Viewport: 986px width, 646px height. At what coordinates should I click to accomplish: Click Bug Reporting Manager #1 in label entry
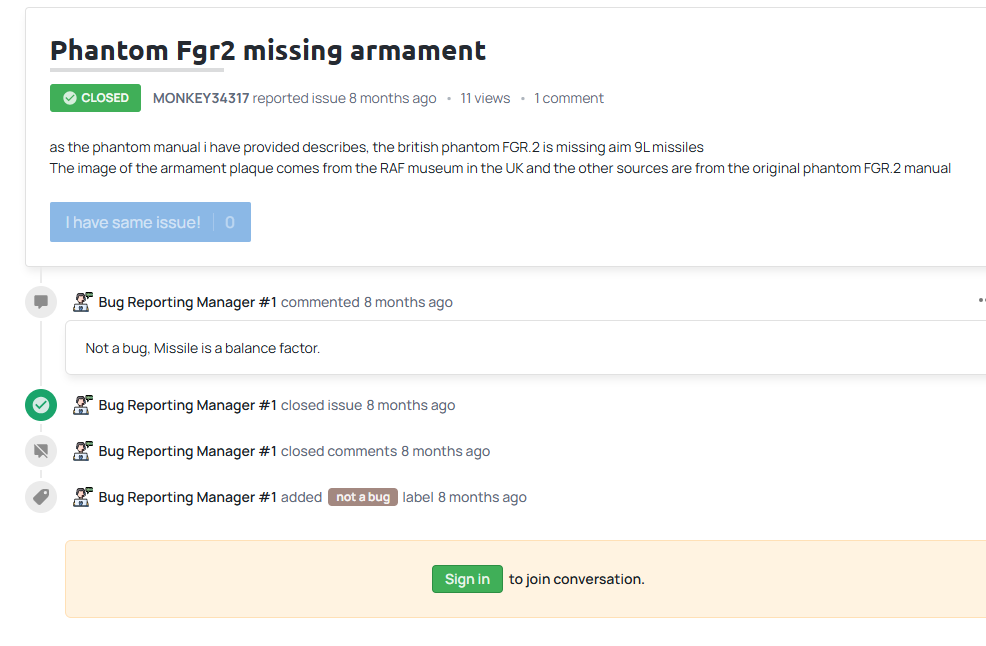click(x=187, y=497)
